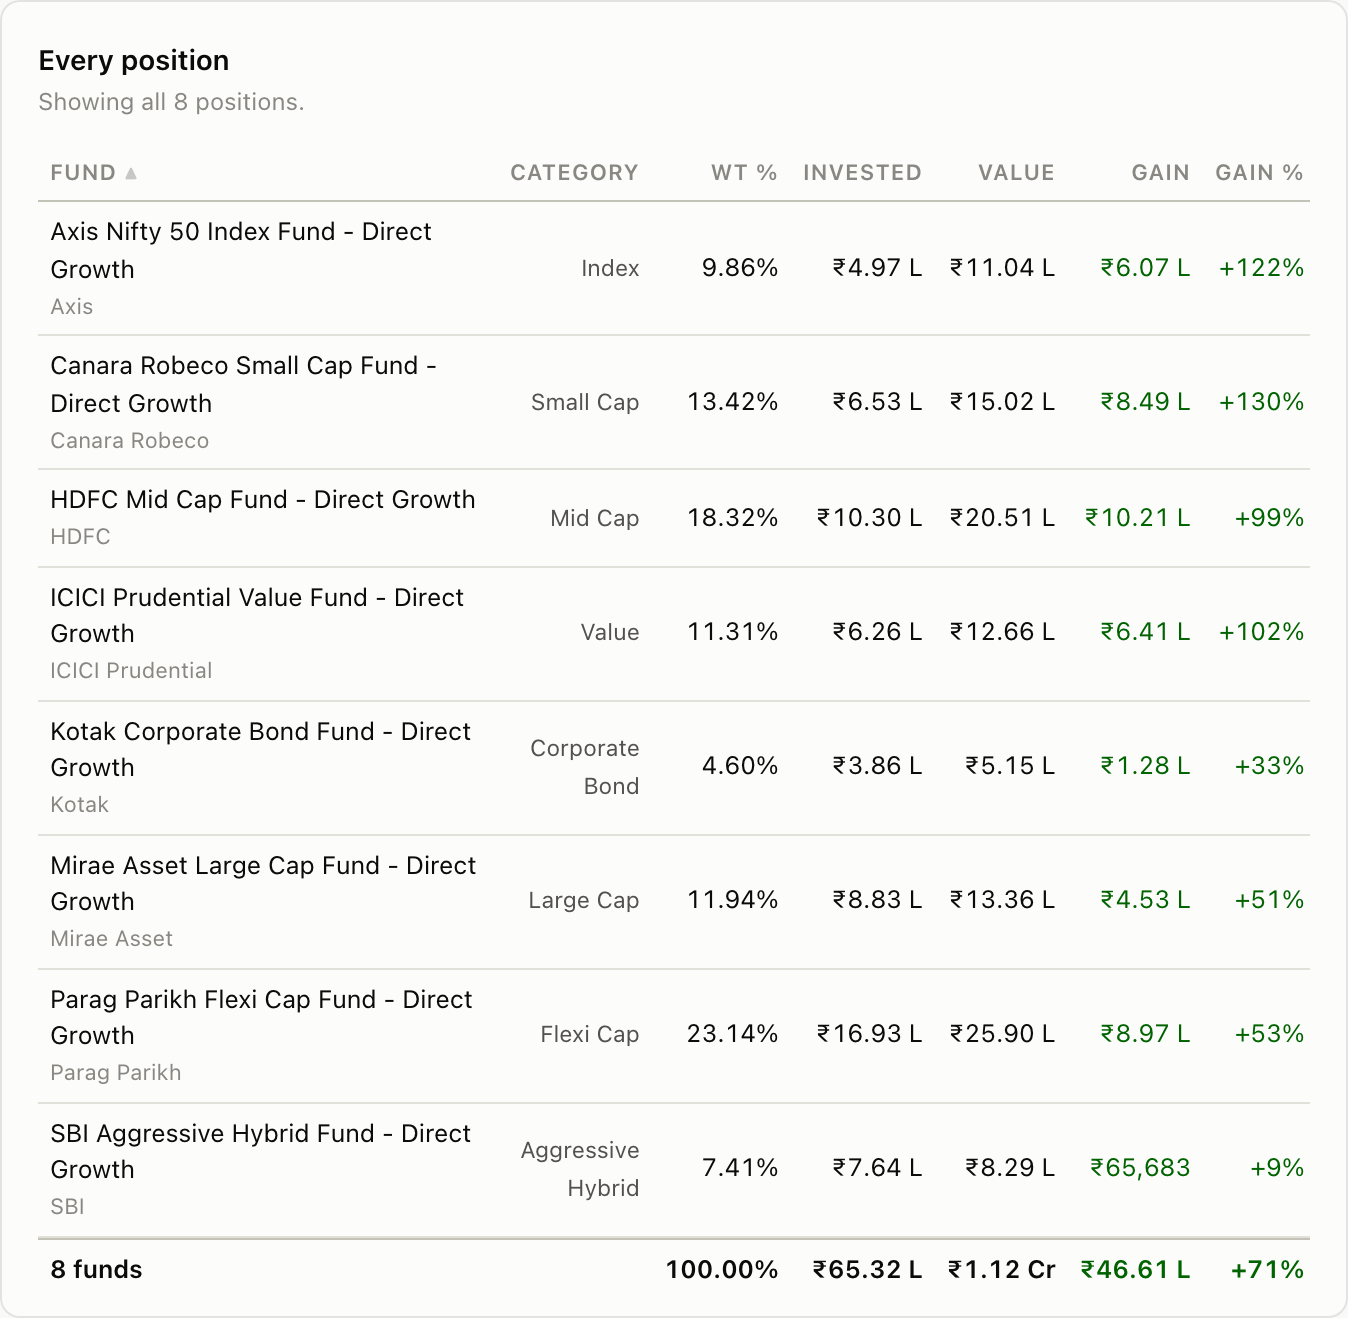1348x1318 pixels.
Task: Sort by the INVESTED column header
Action: pos(862,173)
